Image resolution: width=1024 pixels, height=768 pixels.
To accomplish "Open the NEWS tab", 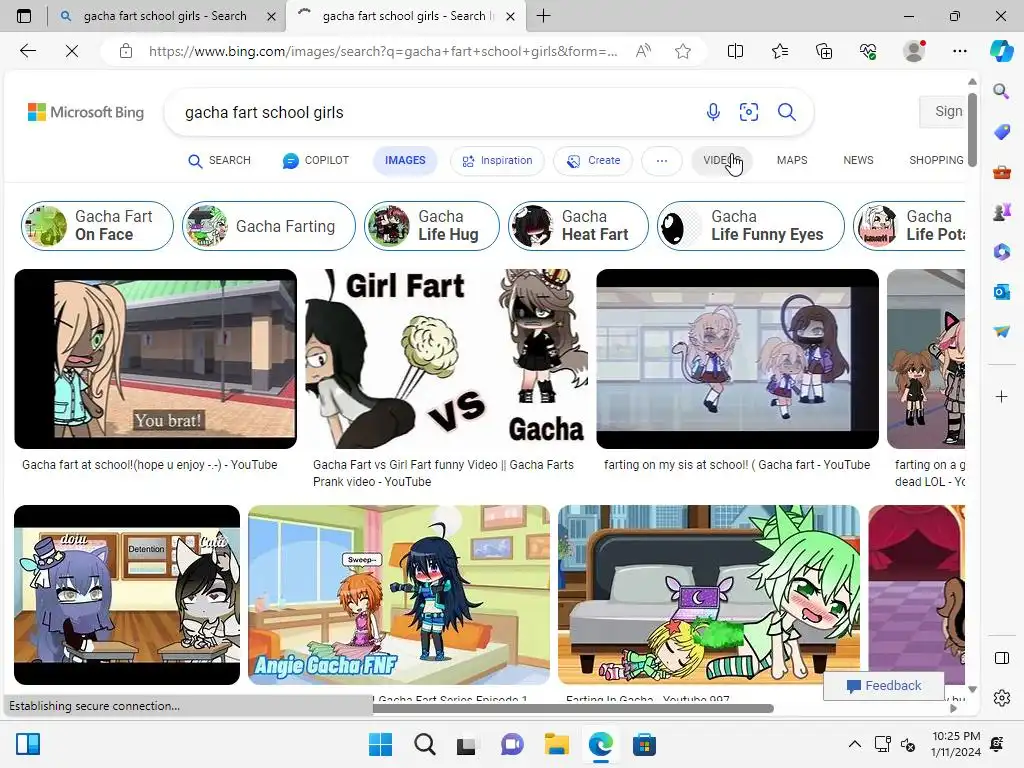I will click(858, 161).
